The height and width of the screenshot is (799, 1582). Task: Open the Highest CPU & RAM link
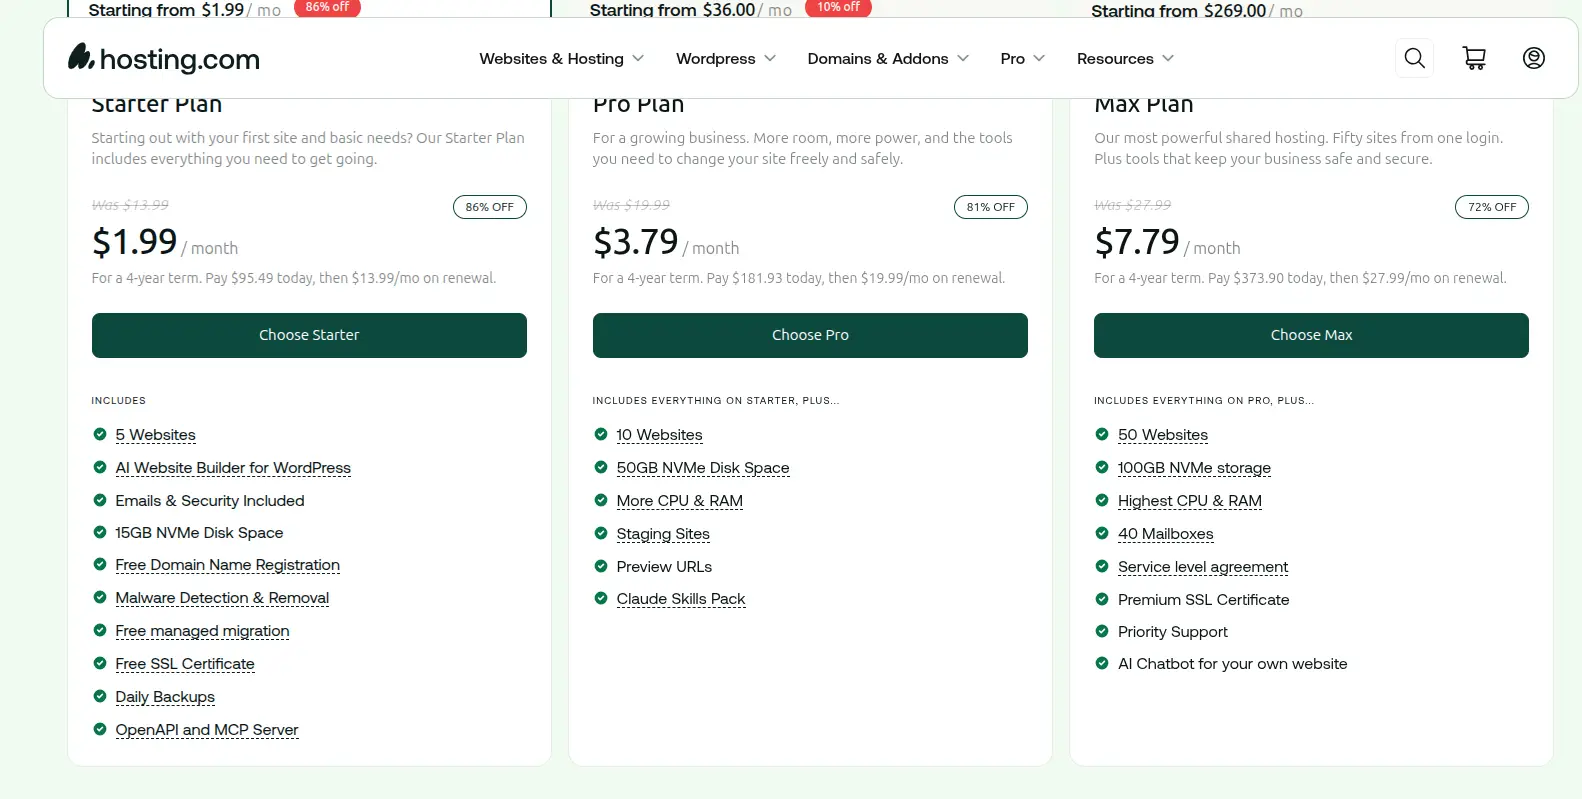click(1190, 501)
